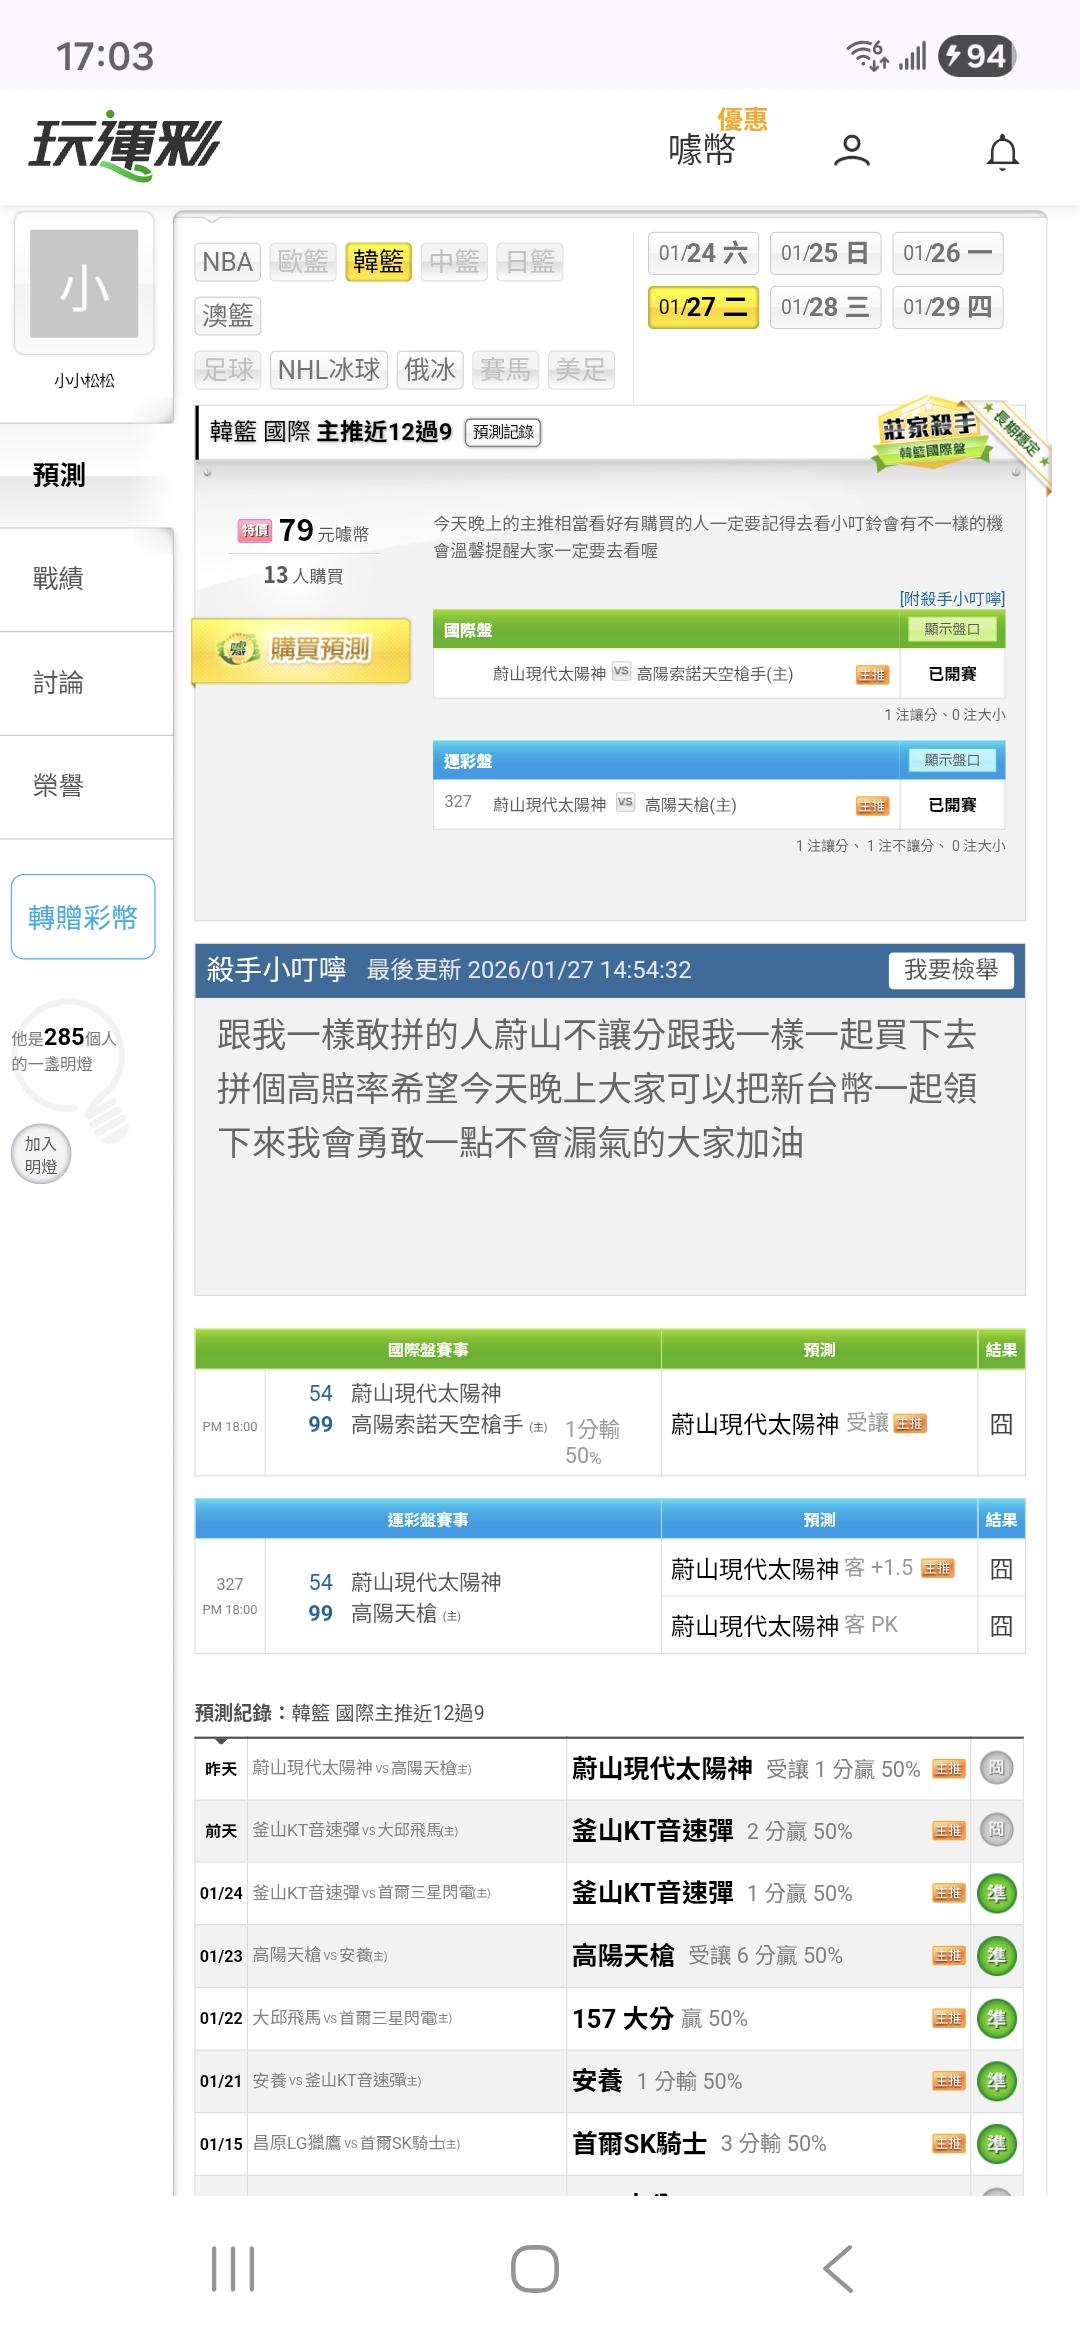This screenshot has height=2340, width=1080.
Task: Toggle 顯示盤口 for 國際盤
Action: [x=952, y=629]
